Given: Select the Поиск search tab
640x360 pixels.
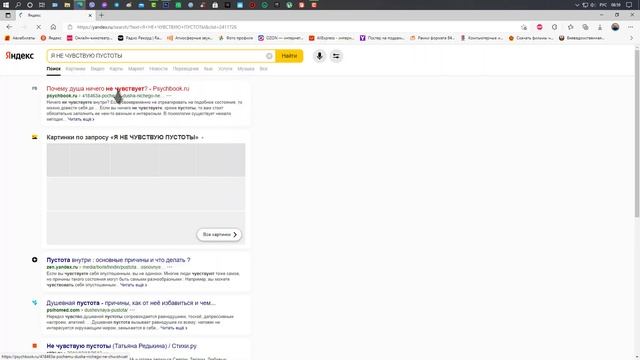Looking at the screenshot, I should [53, 69].
